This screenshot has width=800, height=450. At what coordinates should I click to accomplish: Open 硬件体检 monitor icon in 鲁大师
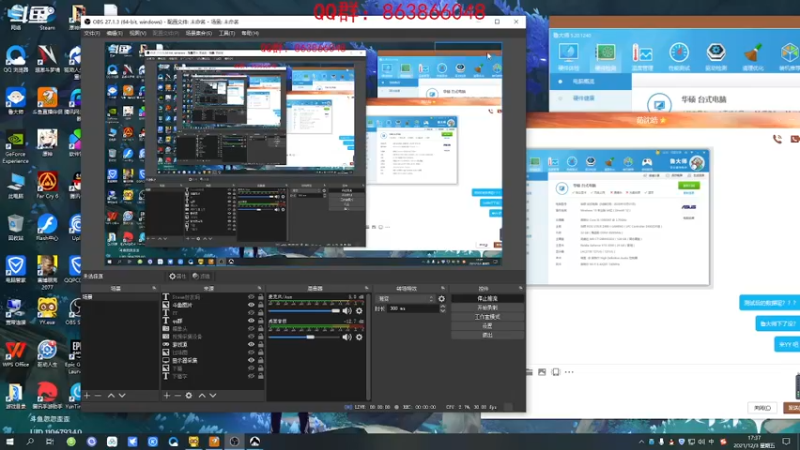[x=568, y=57]
